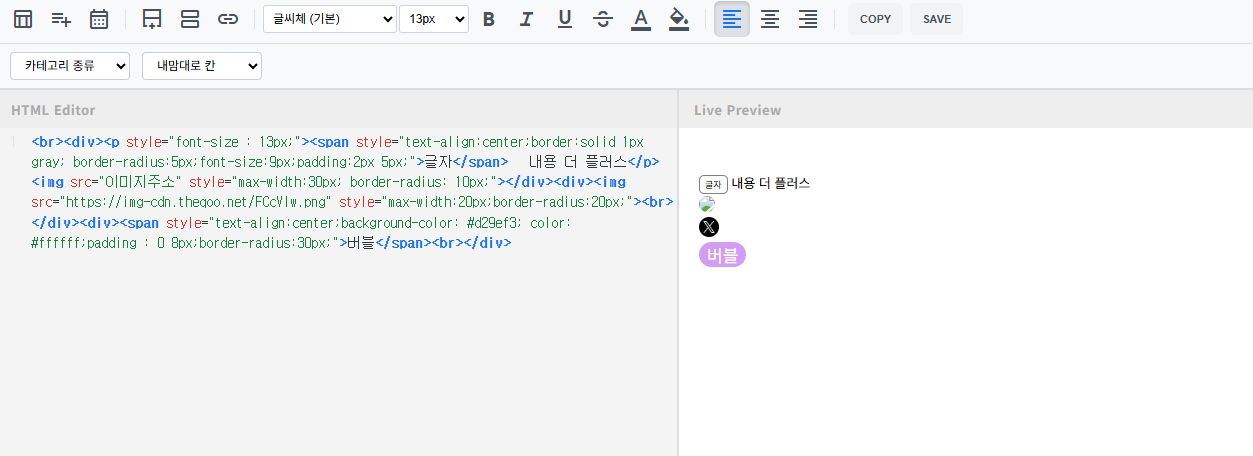Select left text alignment
This screenshot has width=1253, height=456.
[x=732, y=19]
